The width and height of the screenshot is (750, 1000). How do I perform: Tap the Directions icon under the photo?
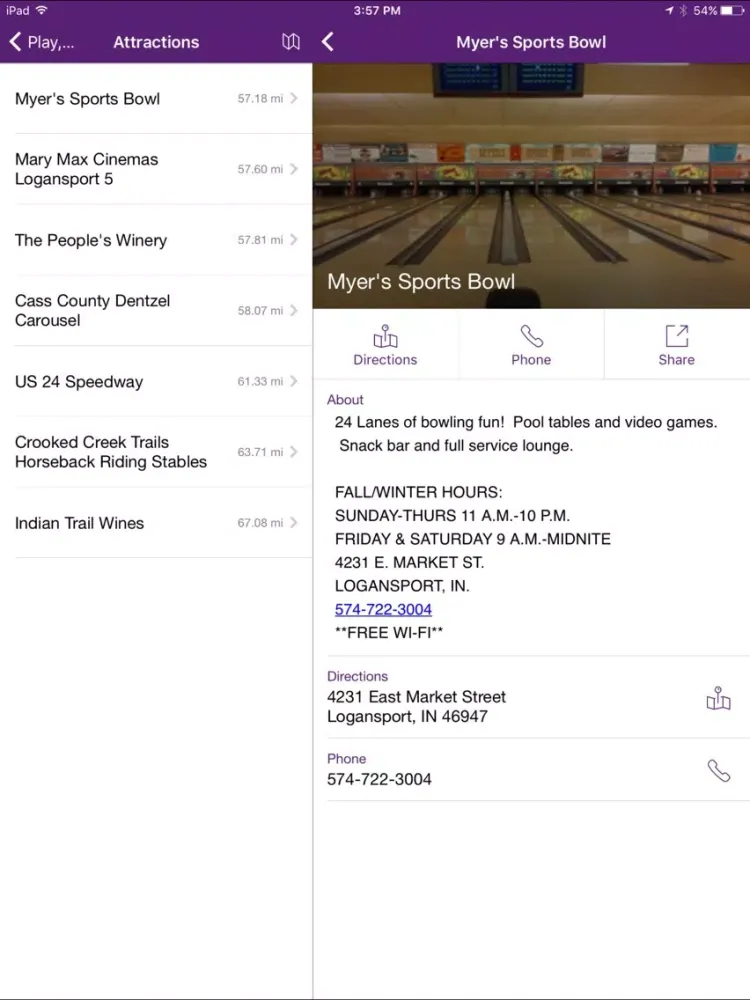coord(385,335)
